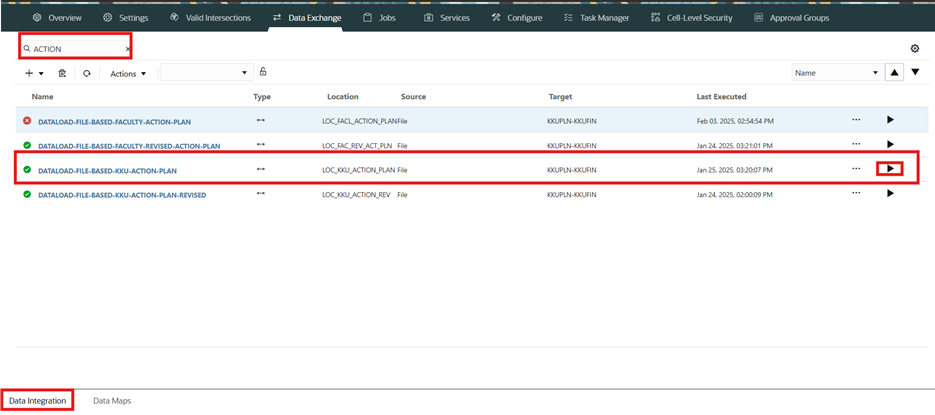The image size is (935, 415).
Task: Open DATALOAD-FILE-BASED-KKU-ACTION-PLAN-REVISED link
Action: 122,195
